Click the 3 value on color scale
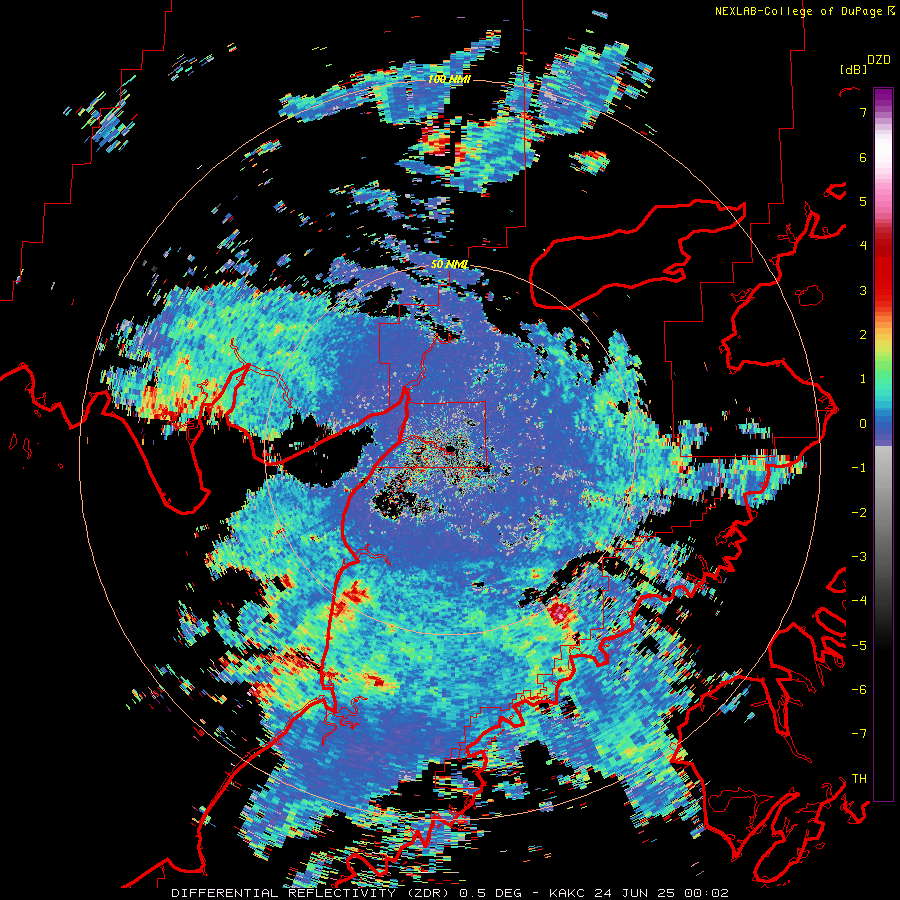 (863, 290)
